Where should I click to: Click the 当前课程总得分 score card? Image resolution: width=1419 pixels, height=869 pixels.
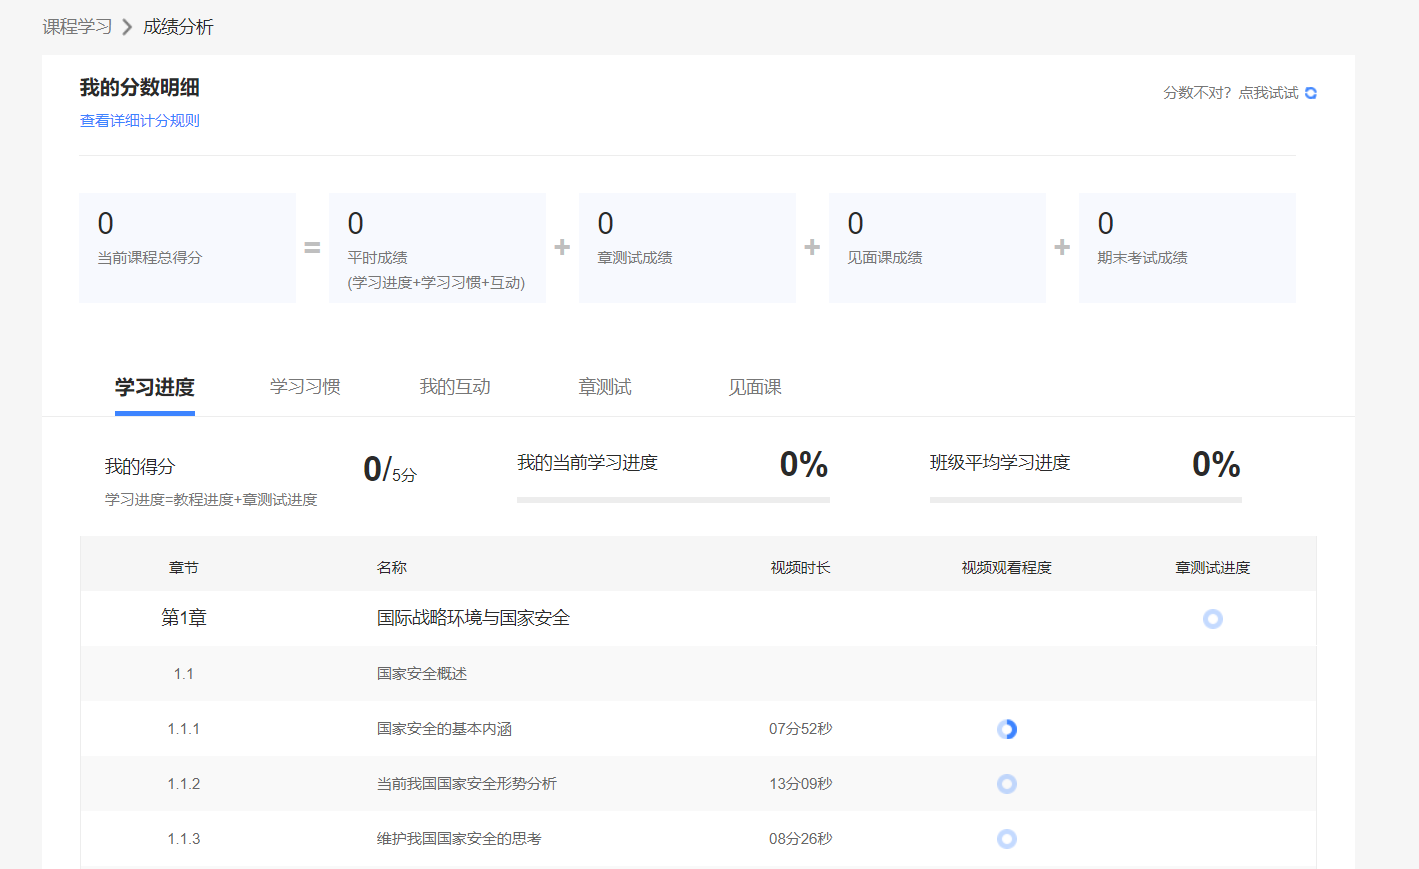188,248
